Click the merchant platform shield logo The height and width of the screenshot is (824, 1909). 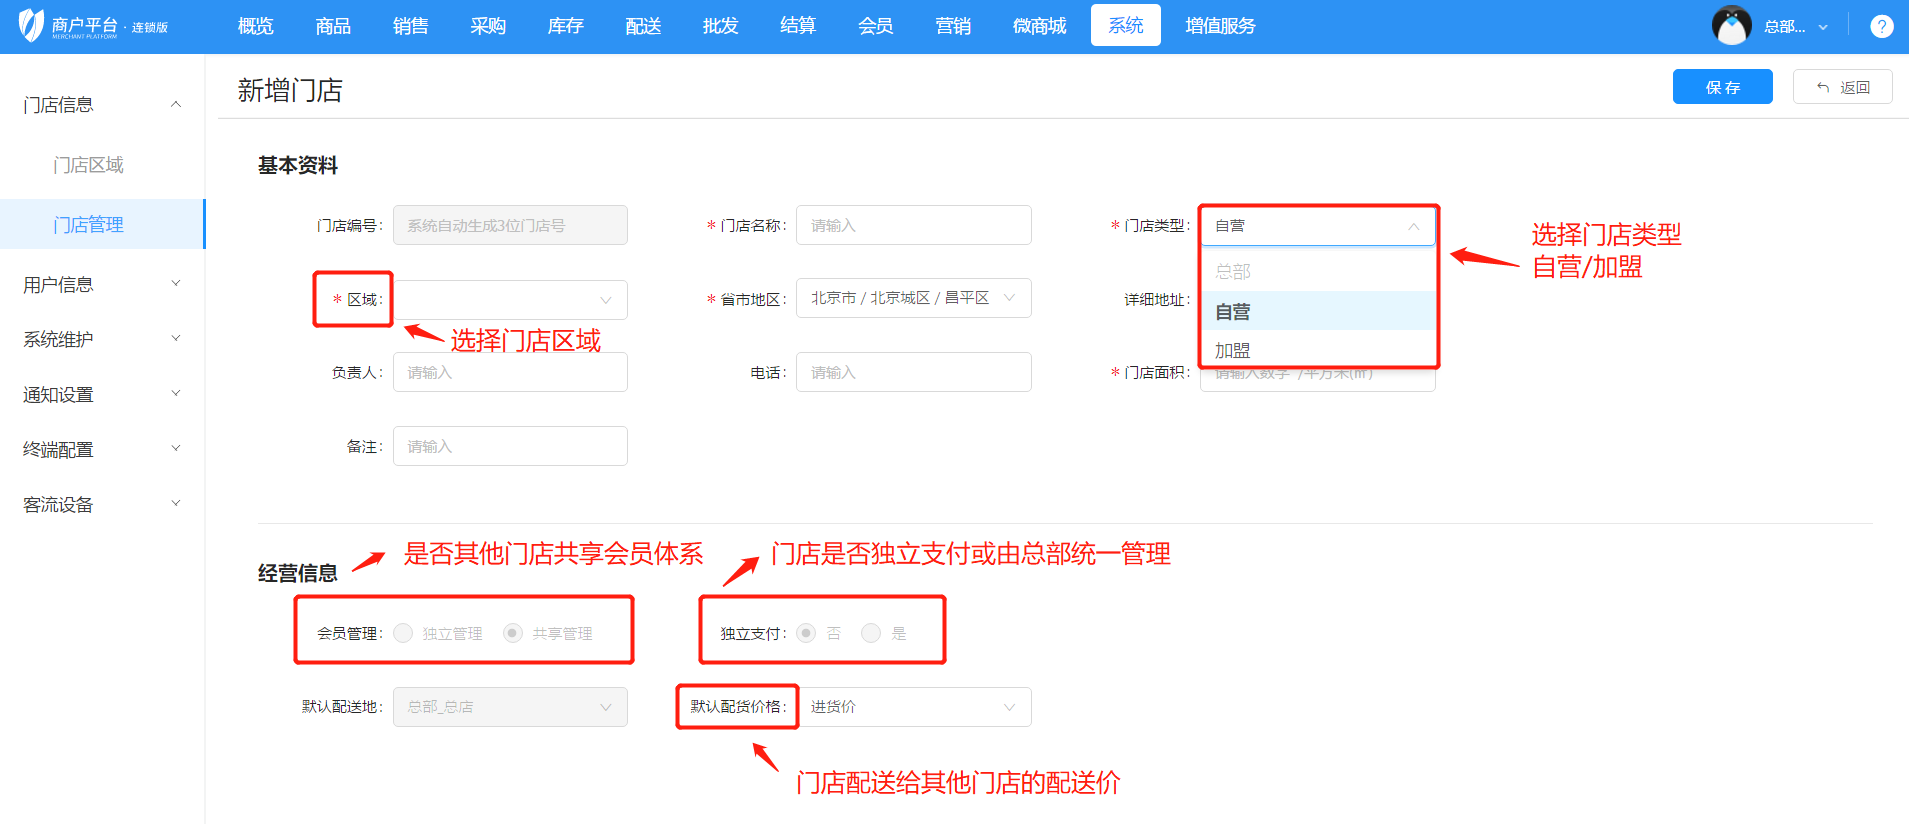[x=32, y=25]
